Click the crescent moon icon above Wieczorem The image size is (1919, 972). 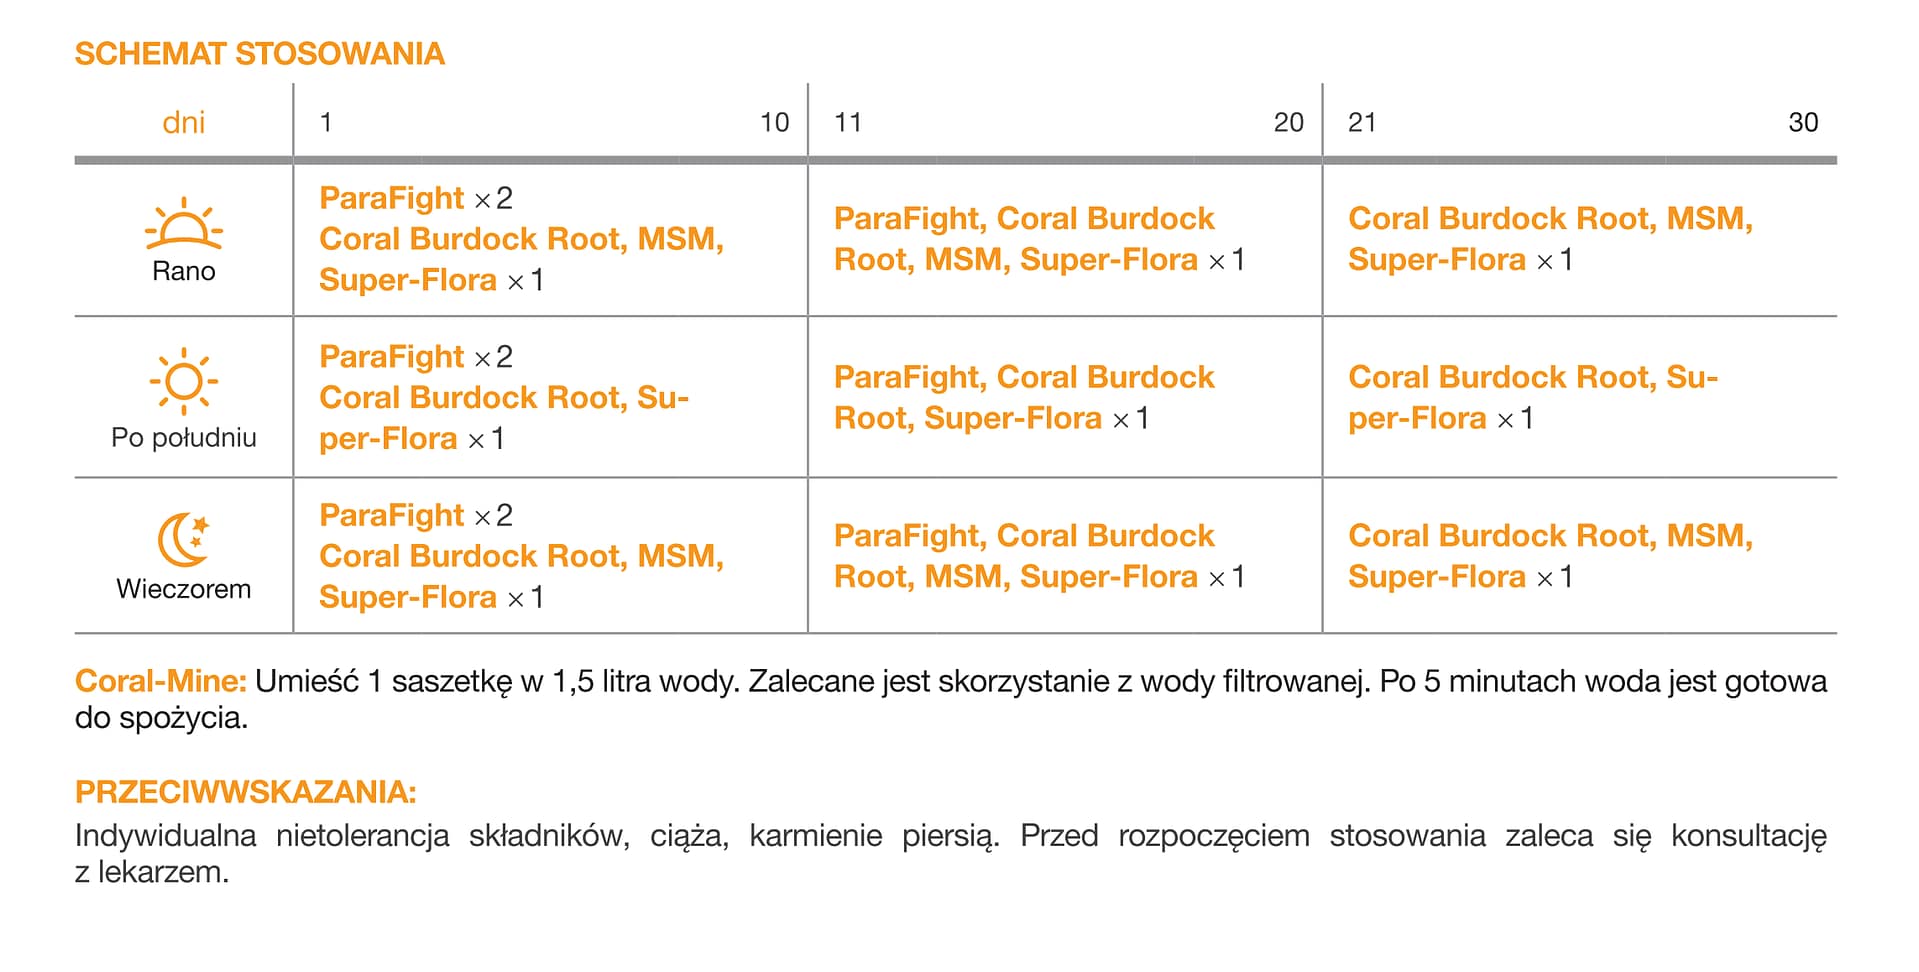[x=184, y=540]
